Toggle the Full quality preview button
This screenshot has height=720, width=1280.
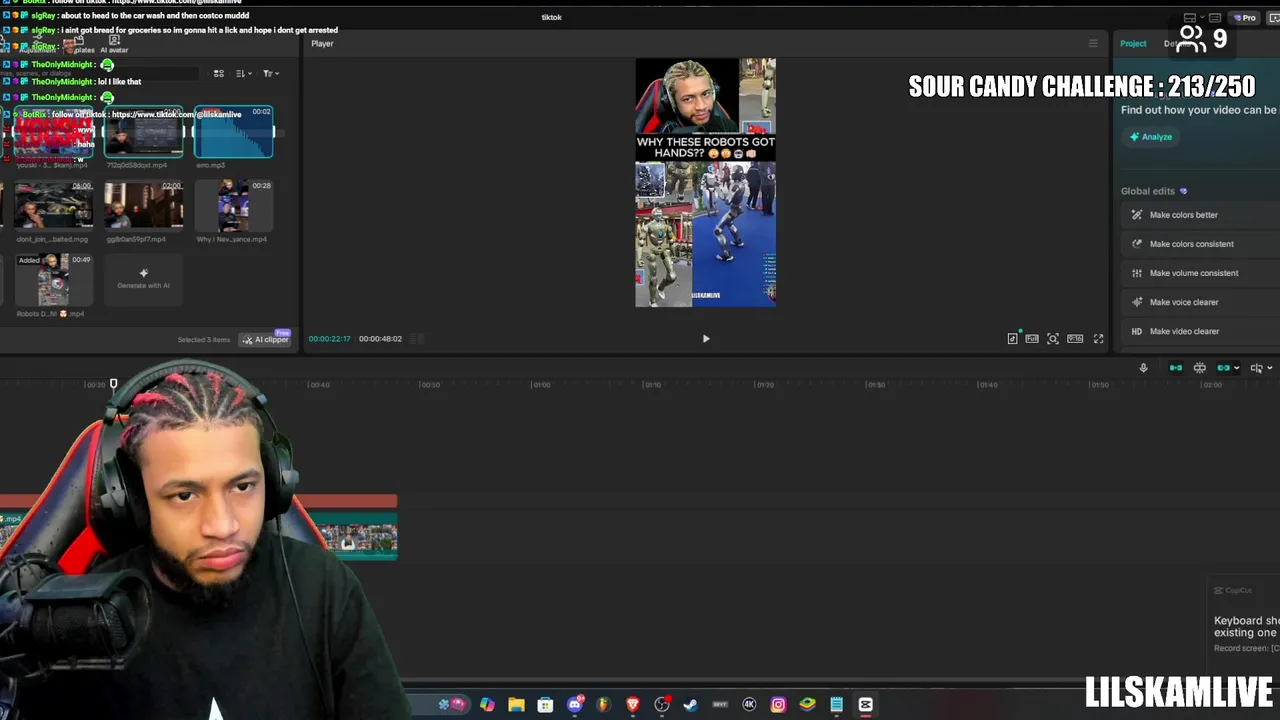1032,339
